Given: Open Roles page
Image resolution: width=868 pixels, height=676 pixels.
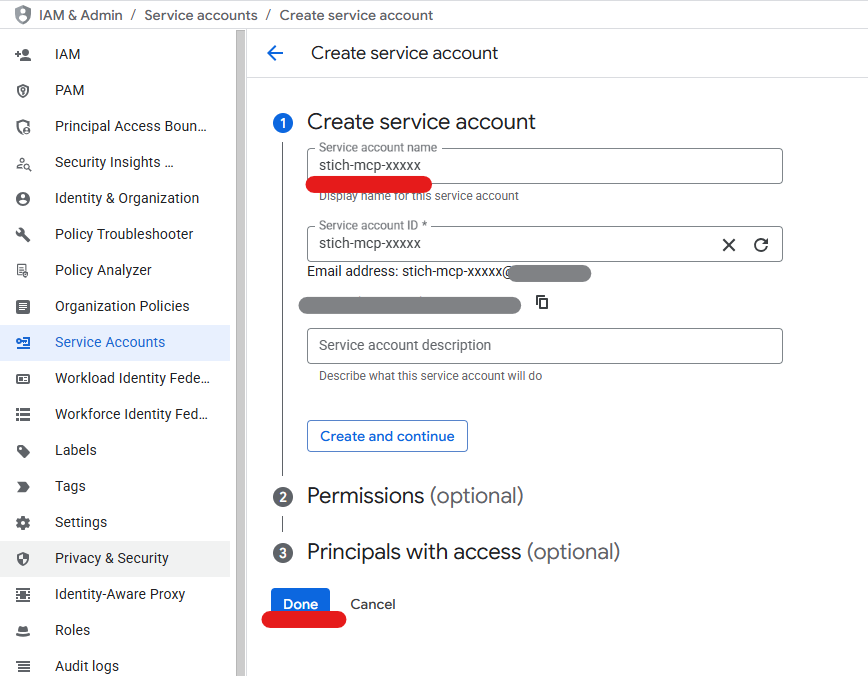Looking at the screenshot, I should pos(115,630).
